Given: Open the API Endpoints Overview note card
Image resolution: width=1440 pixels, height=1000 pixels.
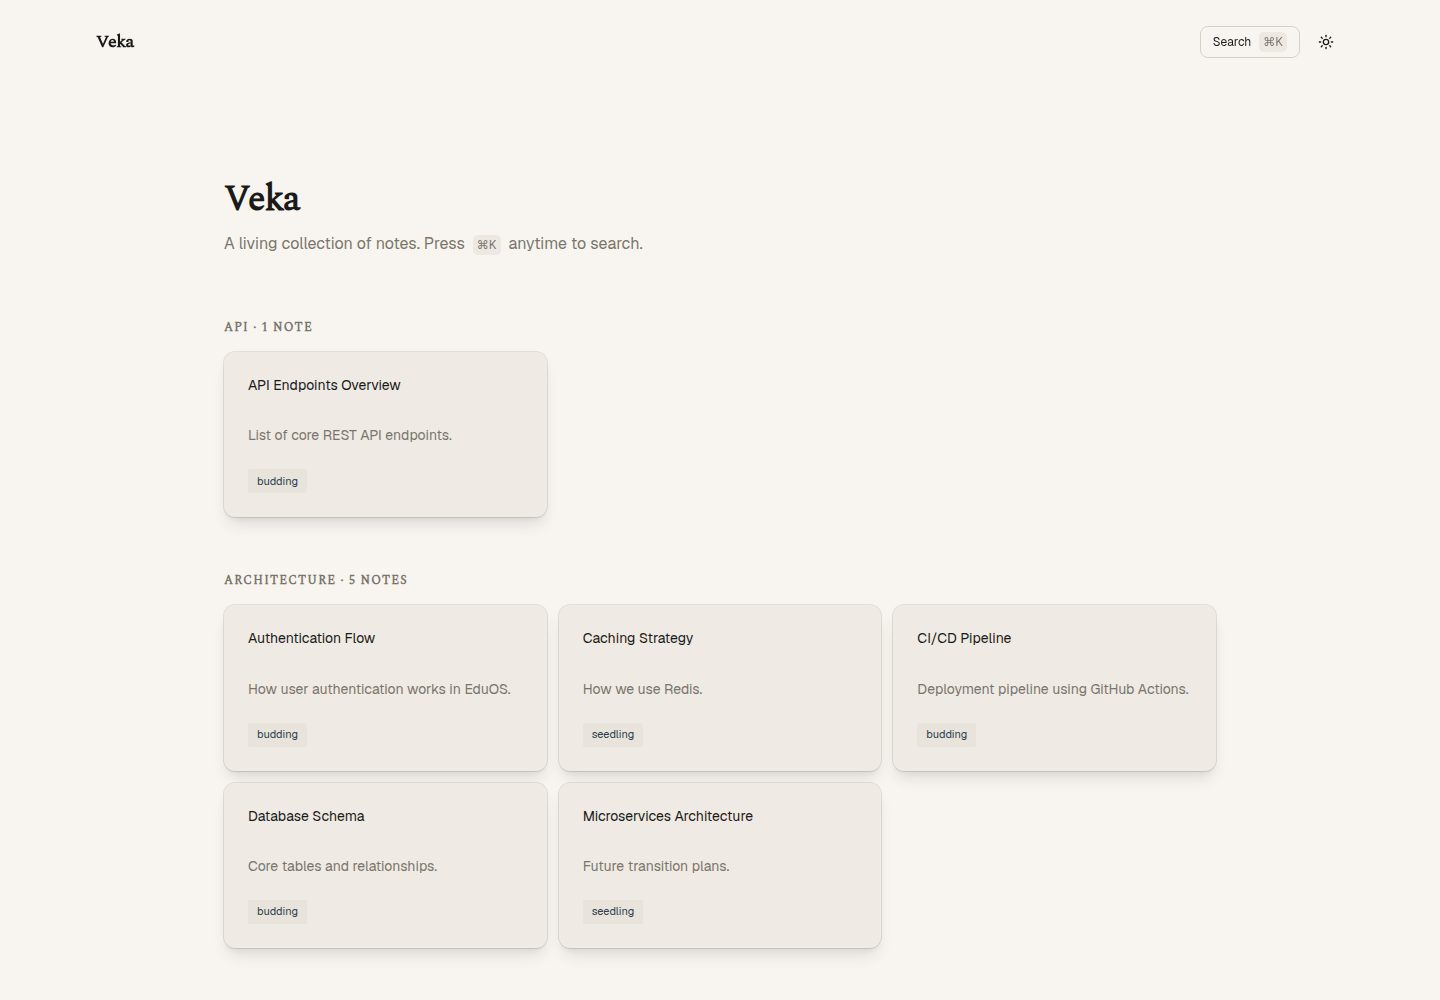Looking at the screenshot, I should [385, 434].
